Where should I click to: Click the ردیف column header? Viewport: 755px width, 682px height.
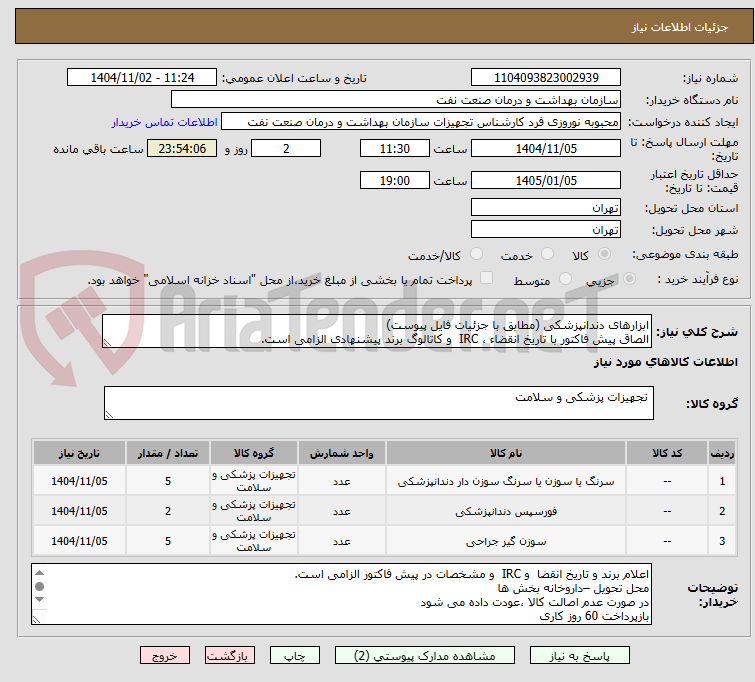(722, 453)
